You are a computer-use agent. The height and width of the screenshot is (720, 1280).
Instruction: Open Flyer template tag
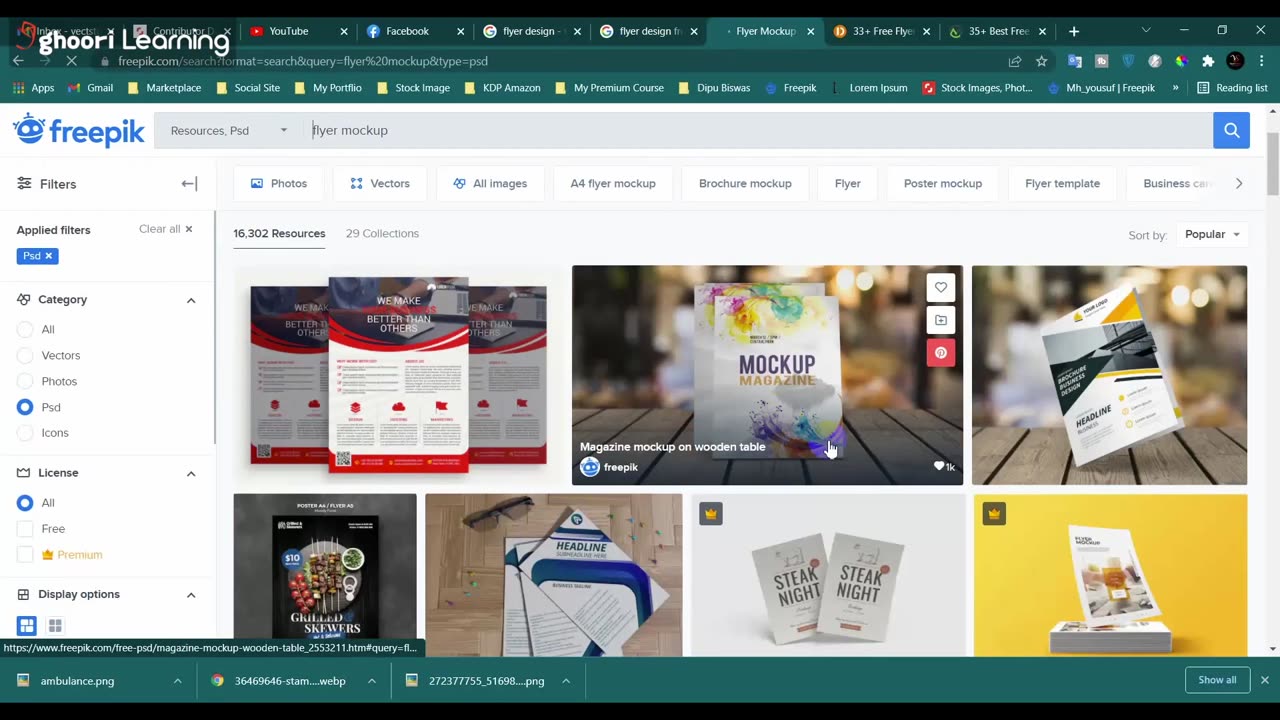click(1062, 184)
